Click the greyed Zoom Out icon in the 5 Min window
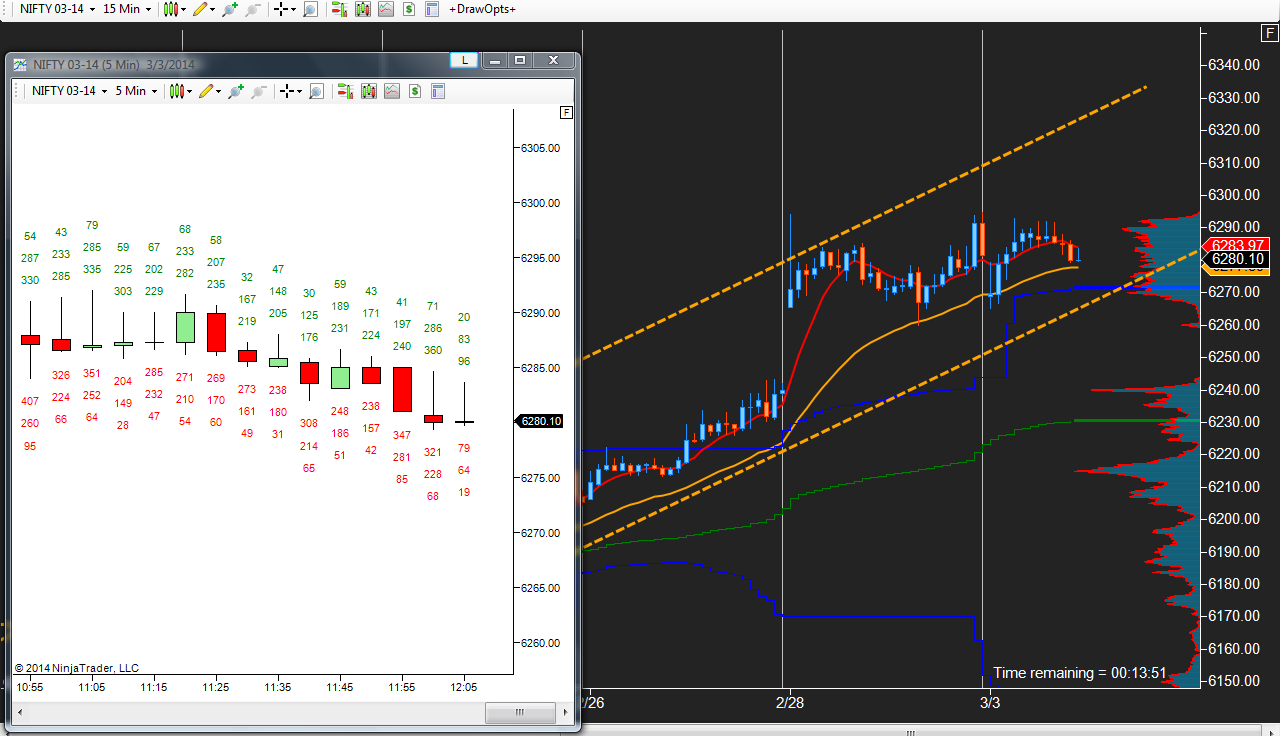 point(259,91)
